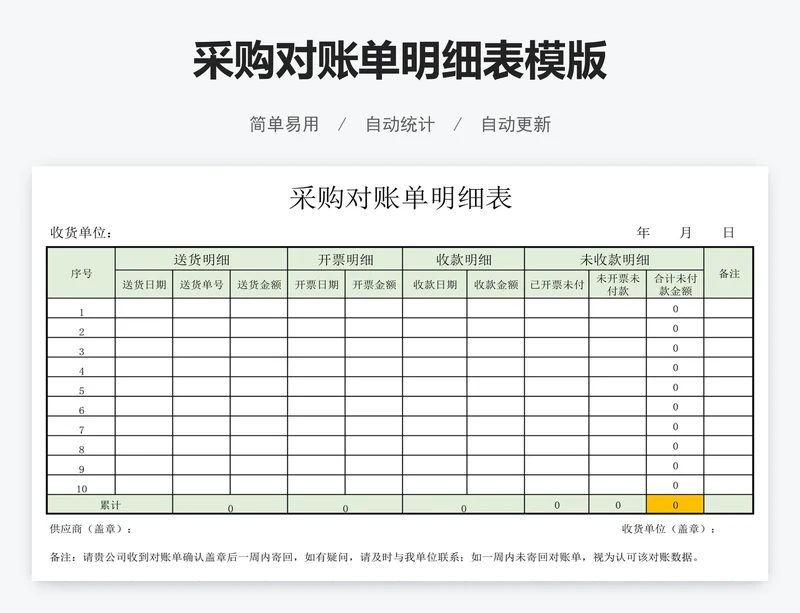The image size is (800, 613).
Task: Select the row number 4 cell
Action: [x=81, y=367]
